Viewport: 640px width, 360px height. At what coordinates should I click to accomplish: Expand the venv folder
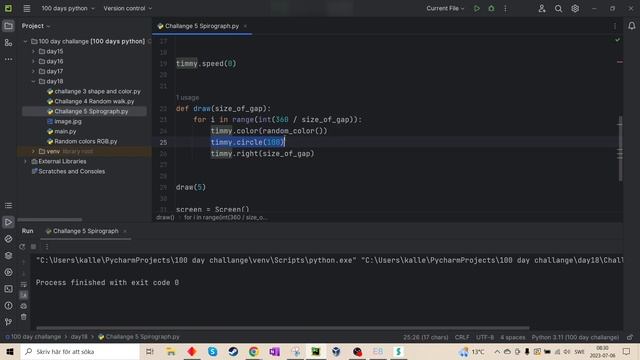pyautogui.click(x=33, y=151)
